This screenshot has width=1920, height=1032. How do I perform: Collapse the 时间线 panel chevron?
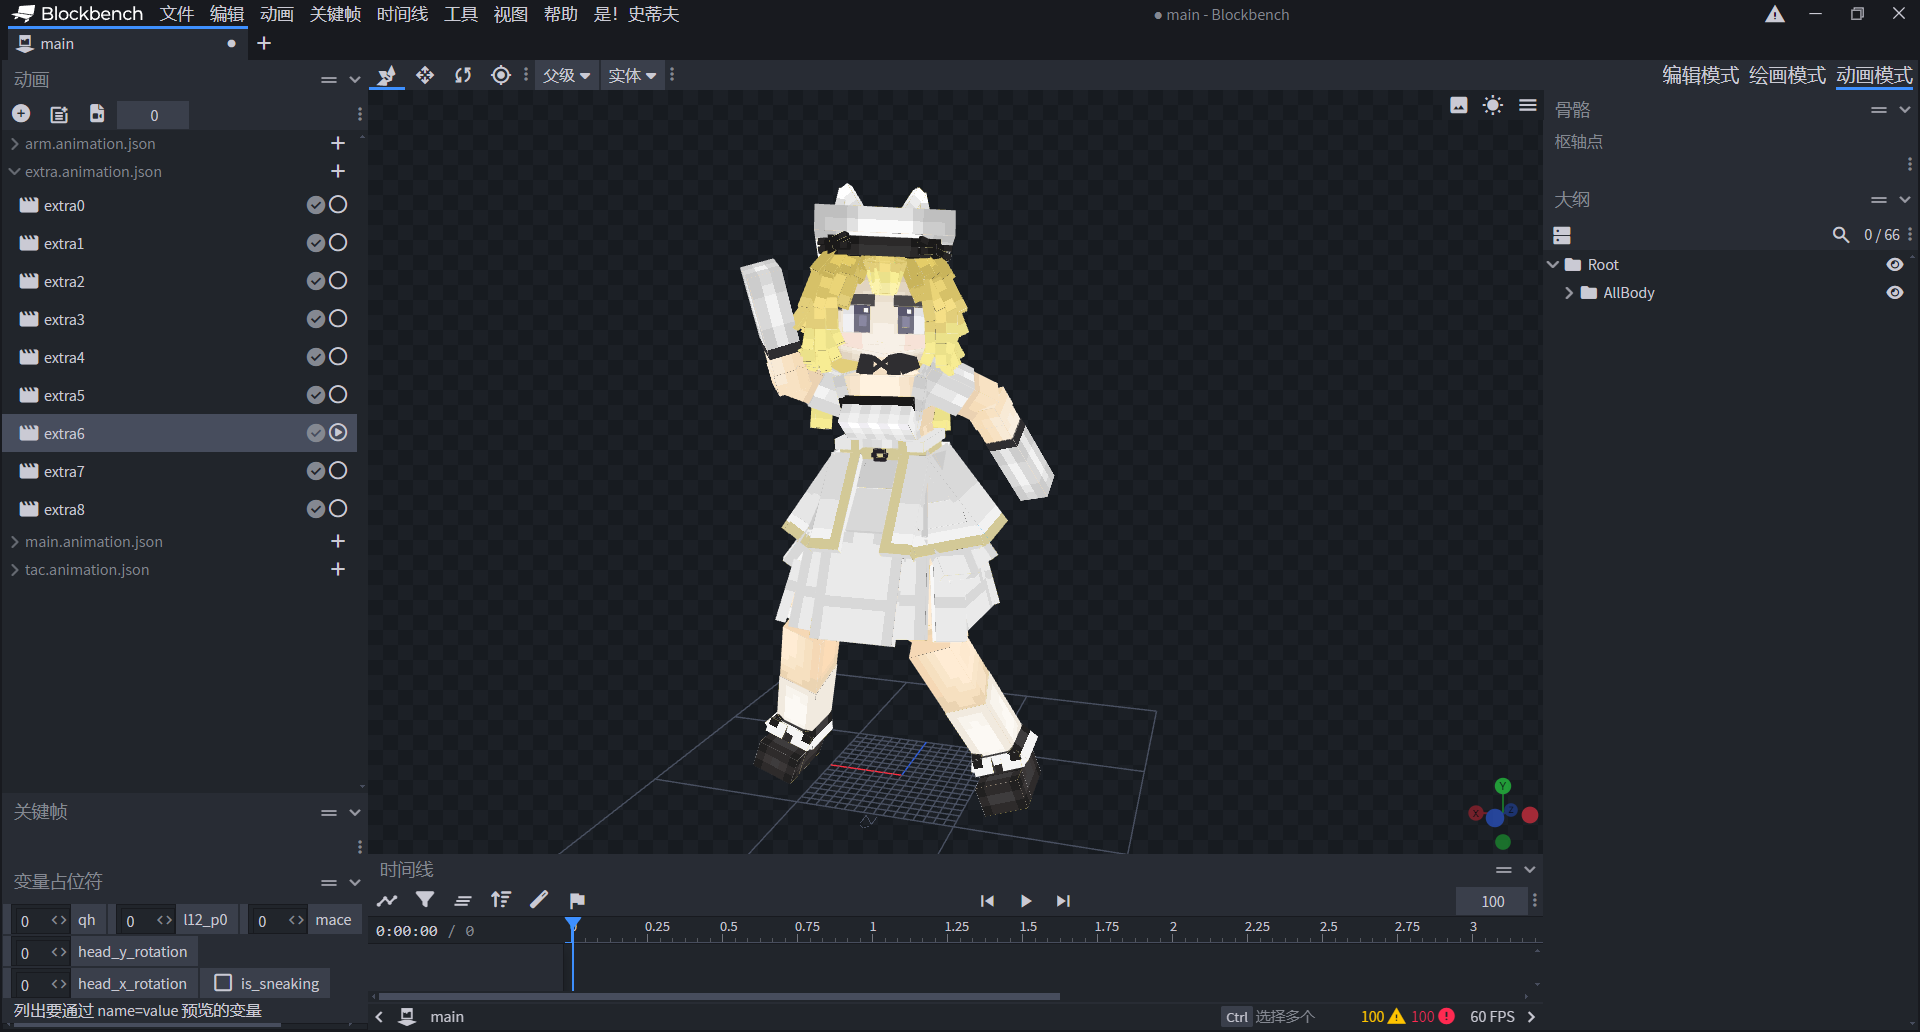(1530, 870)
